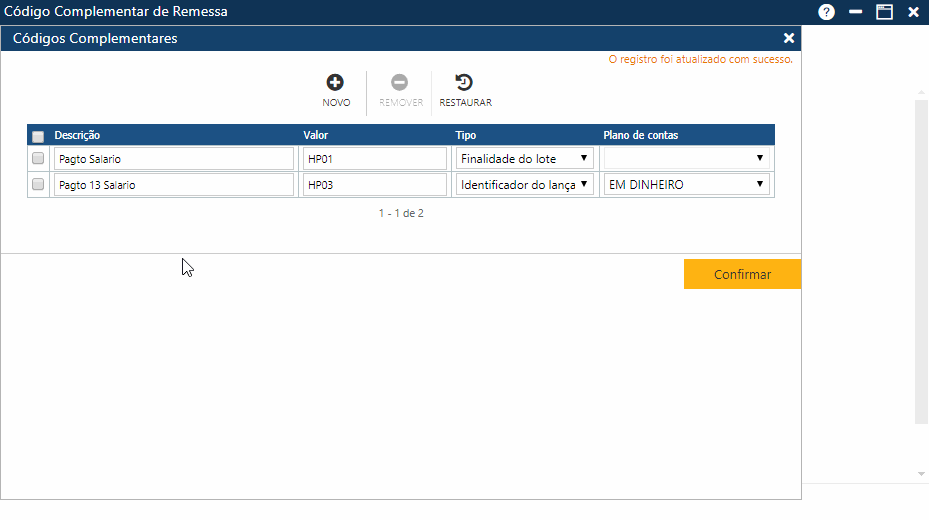
Task: Open the help question mark icon
Action: pos(826,12)
